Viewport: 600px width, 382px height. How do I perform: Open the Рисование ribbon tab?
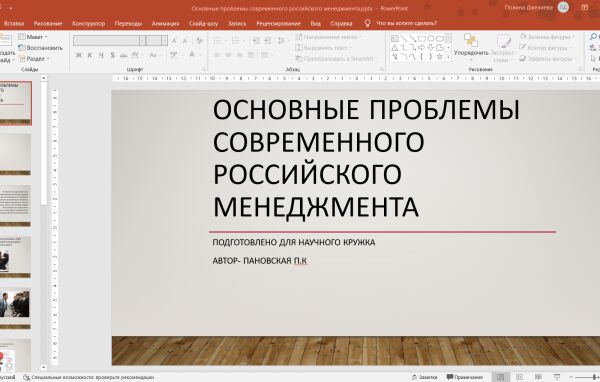coord(48,23)
